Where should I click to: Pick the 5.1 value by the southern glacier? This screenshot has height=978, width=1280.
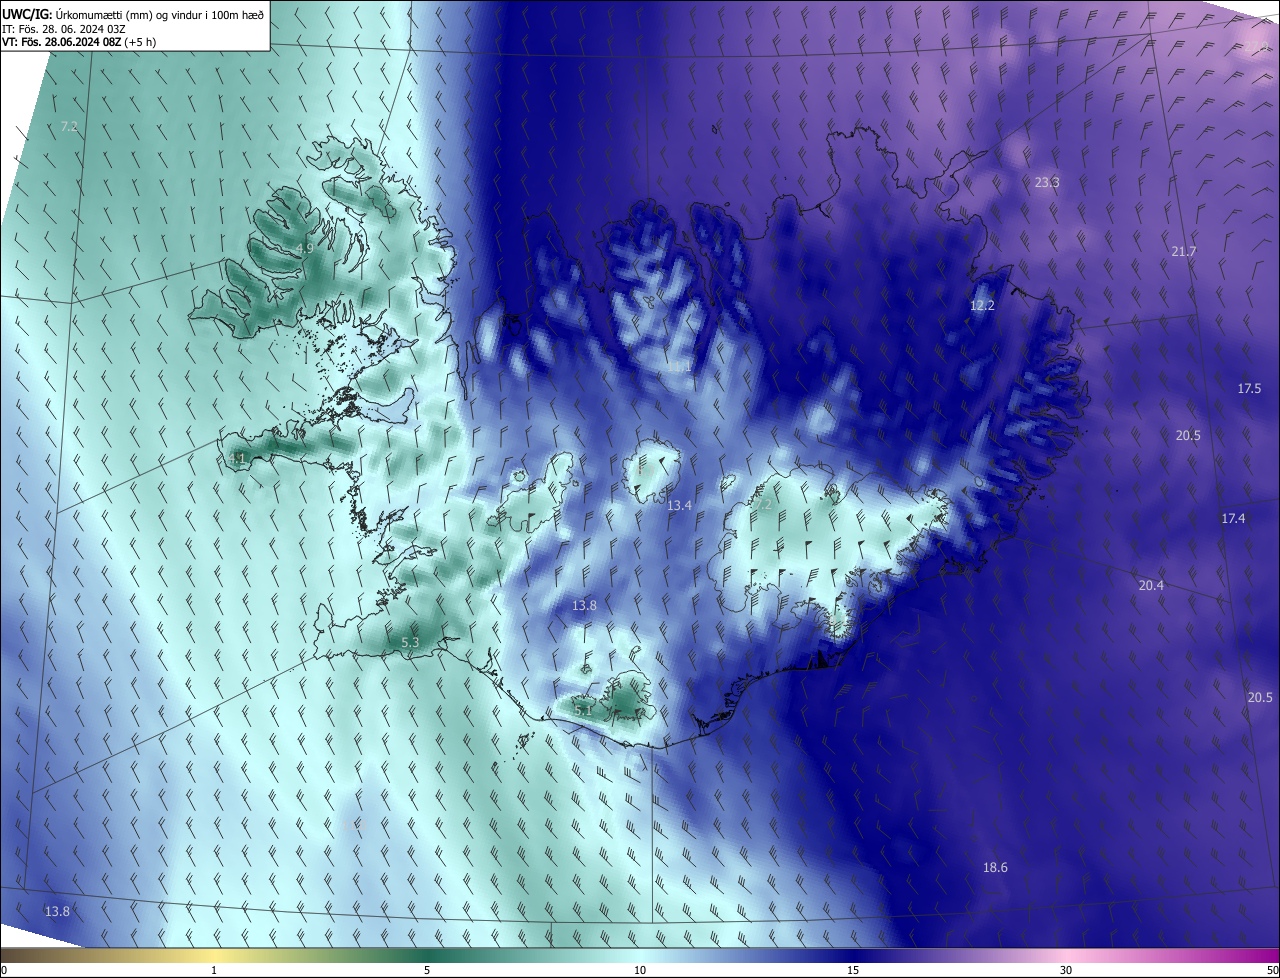tap(583, 710)
